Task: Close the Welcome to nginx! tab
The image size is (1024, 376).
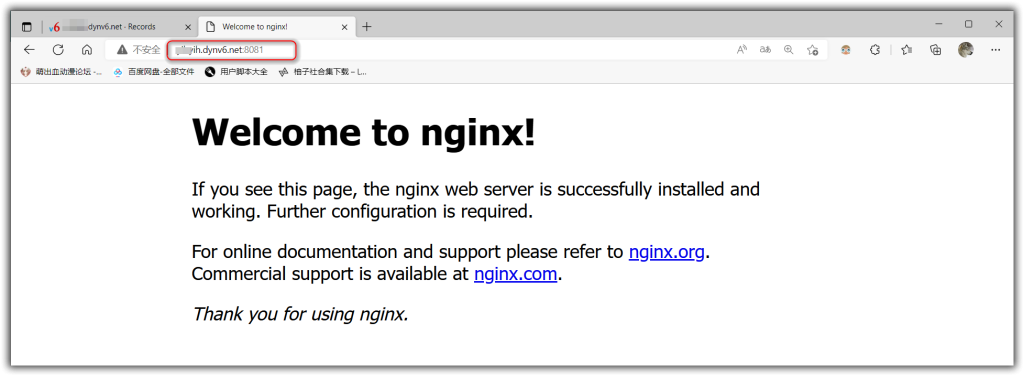Action: click(x=345, y=27)
